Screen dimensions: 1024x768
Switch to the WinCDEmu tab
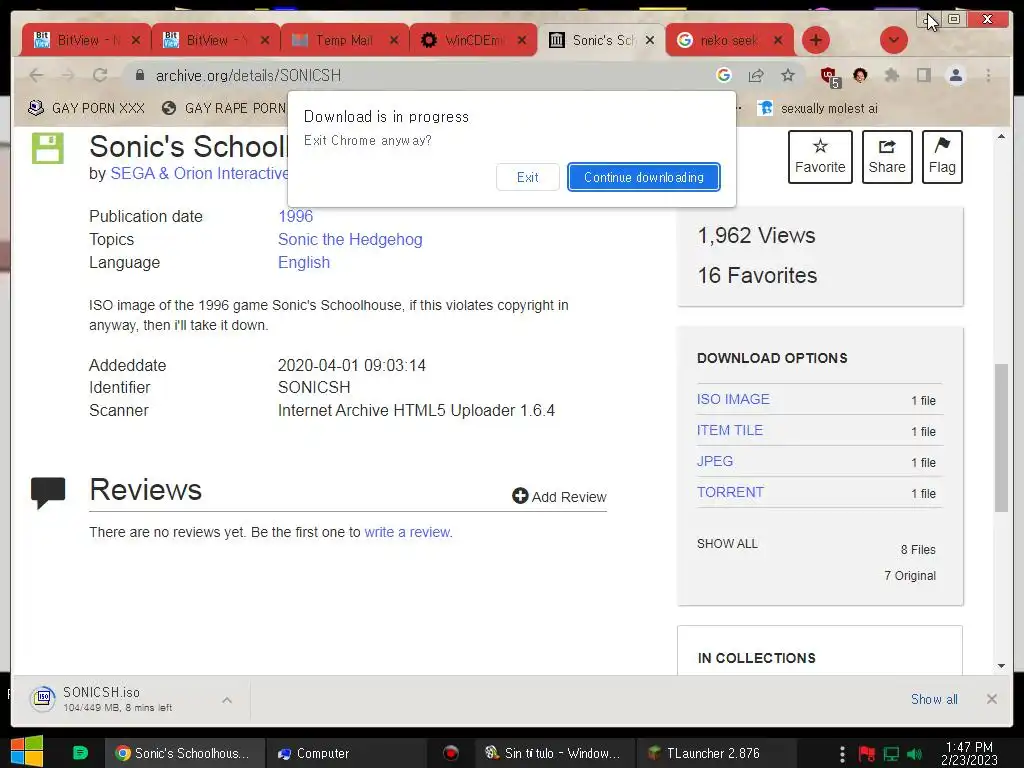click(x=473, y=40)
